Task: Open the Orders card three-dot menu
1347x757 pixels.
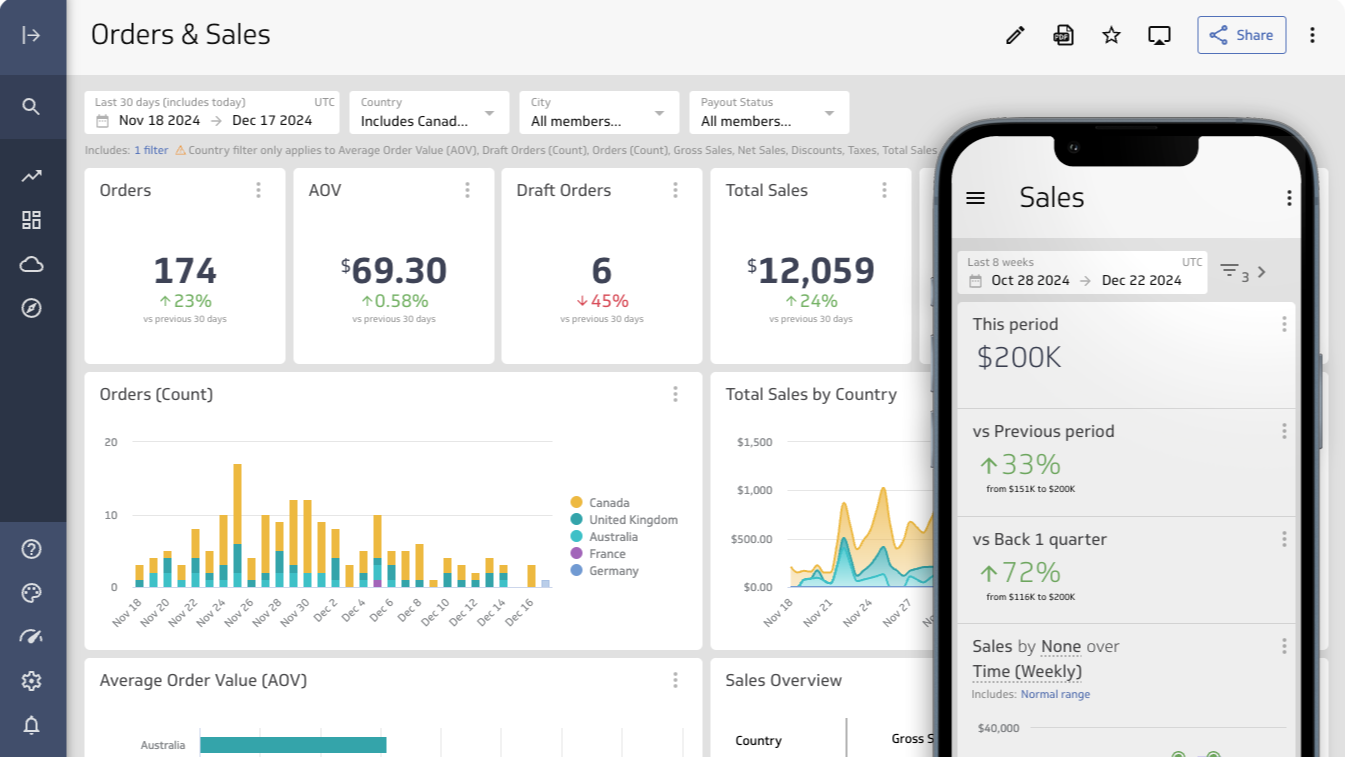Action: click(x=258, y=190)
